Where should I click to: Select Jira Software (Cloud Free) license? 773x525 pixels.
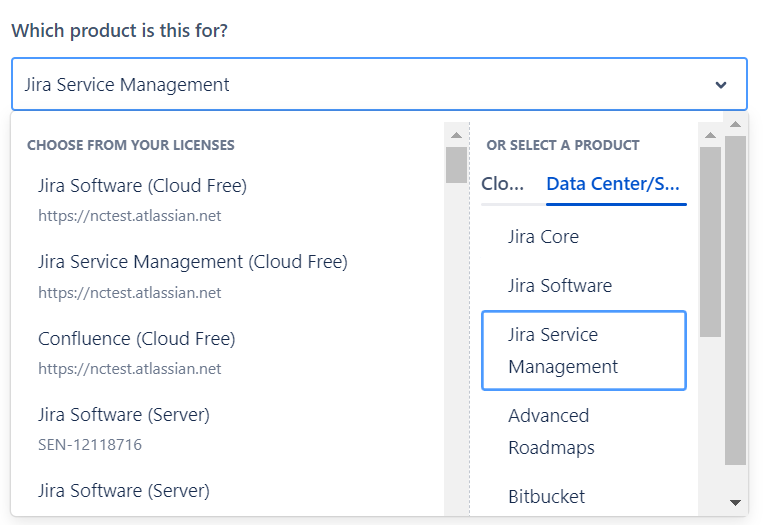click(142, 186)
